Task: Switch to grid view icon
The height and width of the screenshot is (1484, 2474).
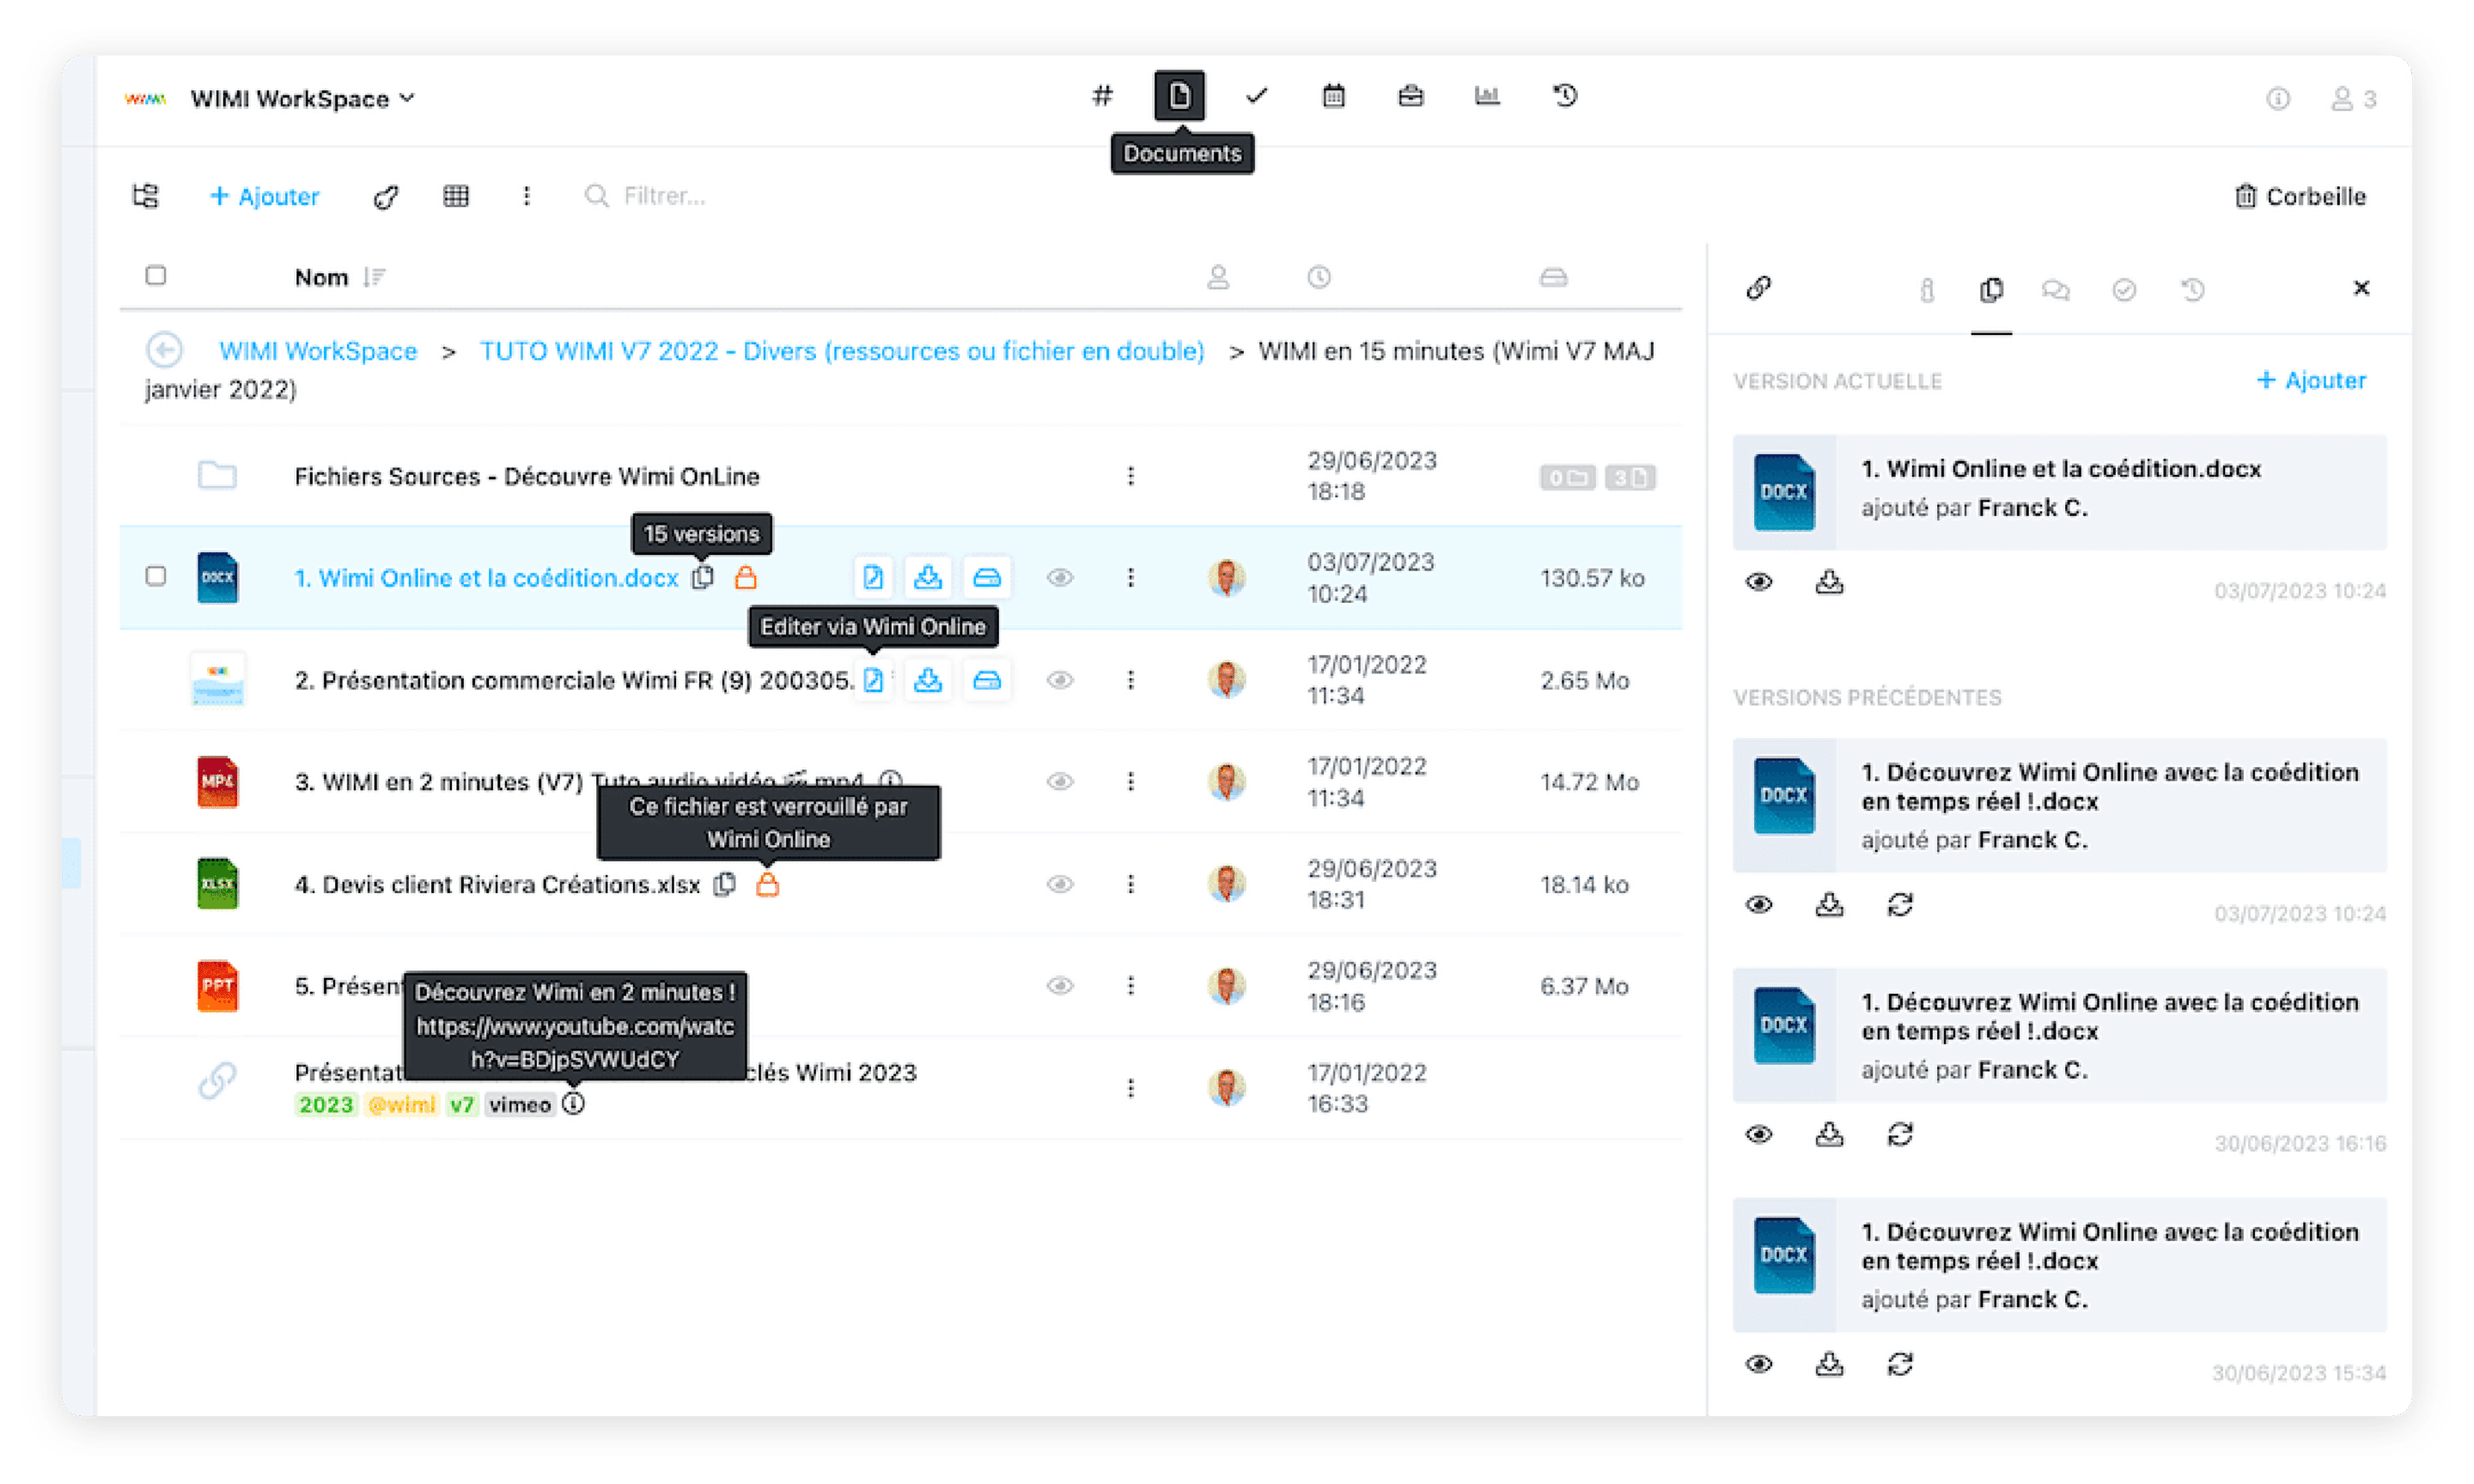Action: [456, 196]
